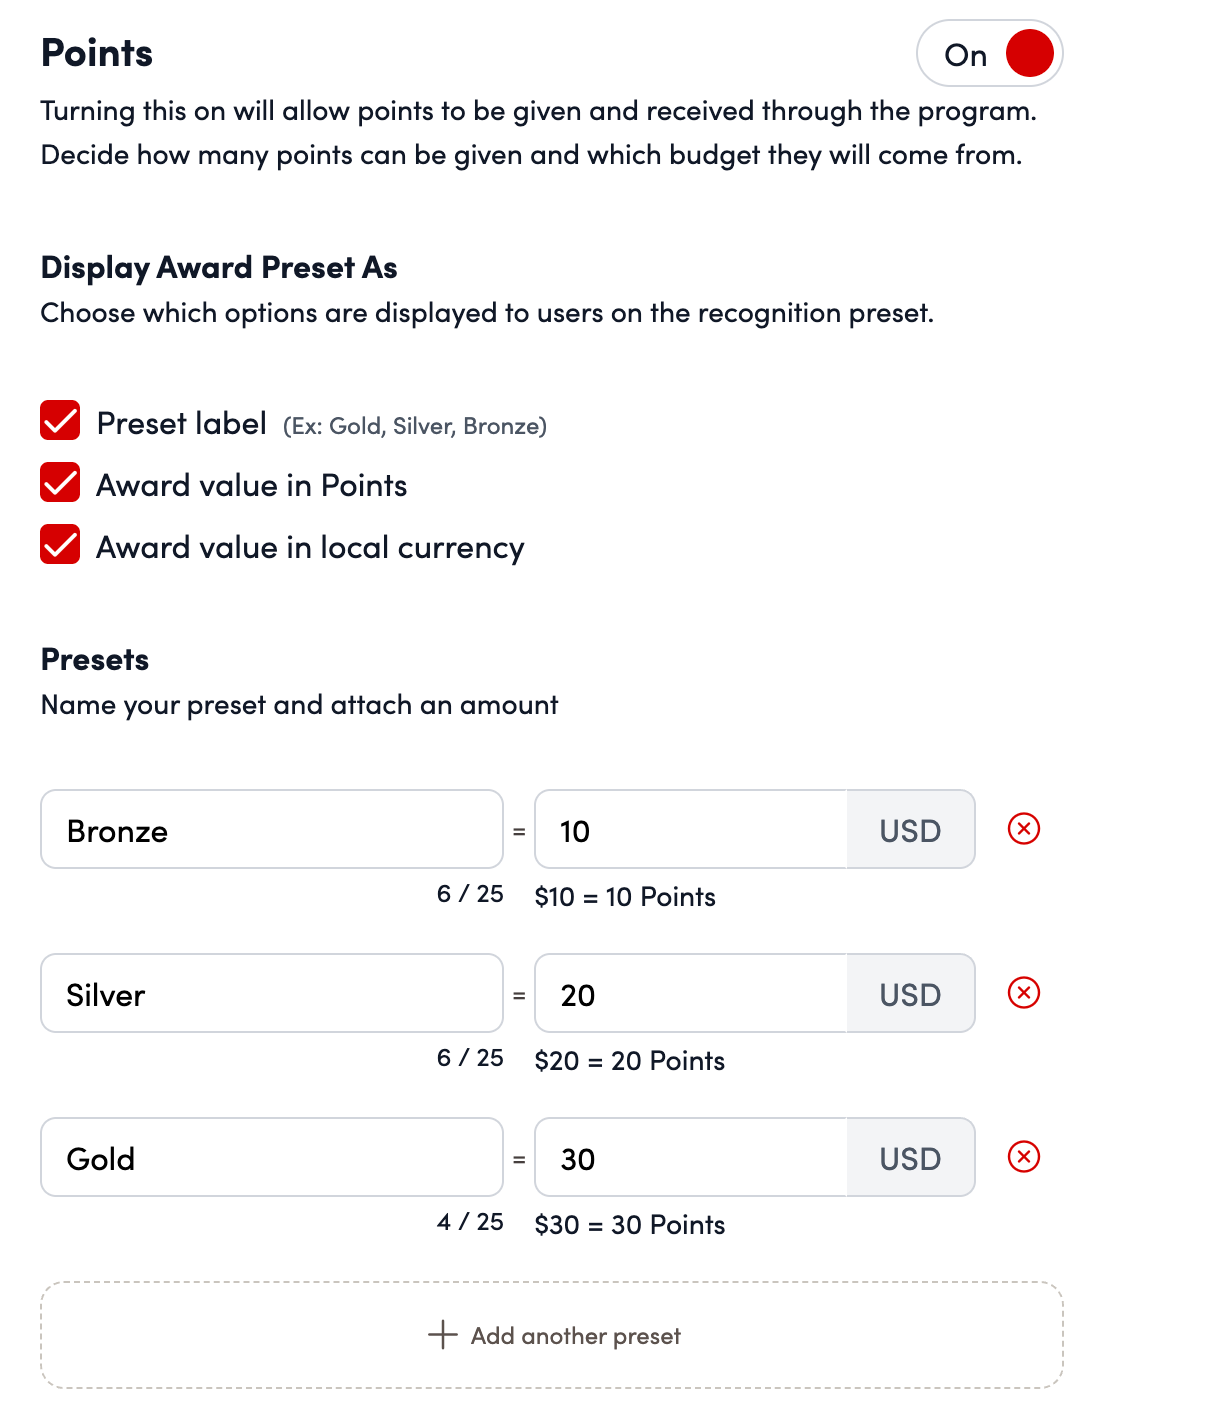Disable Award value in local currency
This screenshot has width=1208, height=1428.
point(60,545)
